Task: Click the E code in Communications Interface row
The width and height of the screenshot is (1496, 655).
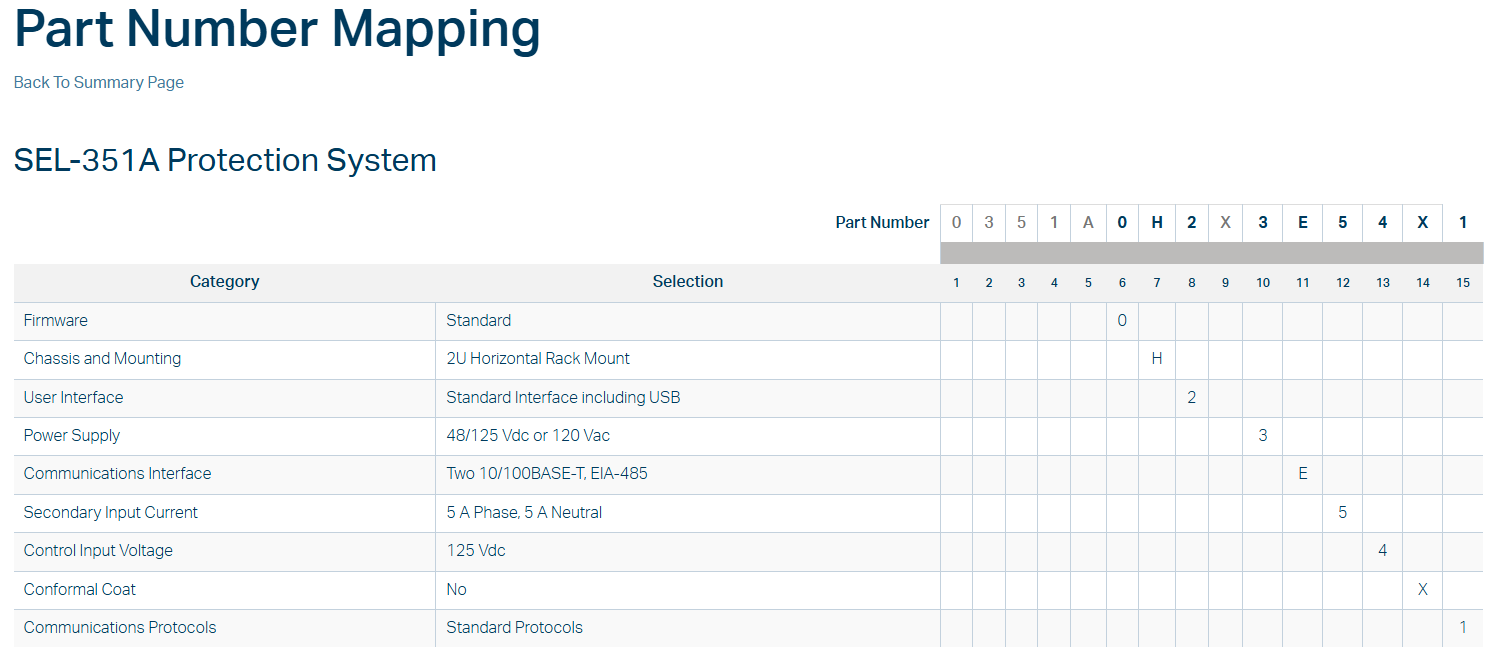Action: click(x=1303, y=474)
